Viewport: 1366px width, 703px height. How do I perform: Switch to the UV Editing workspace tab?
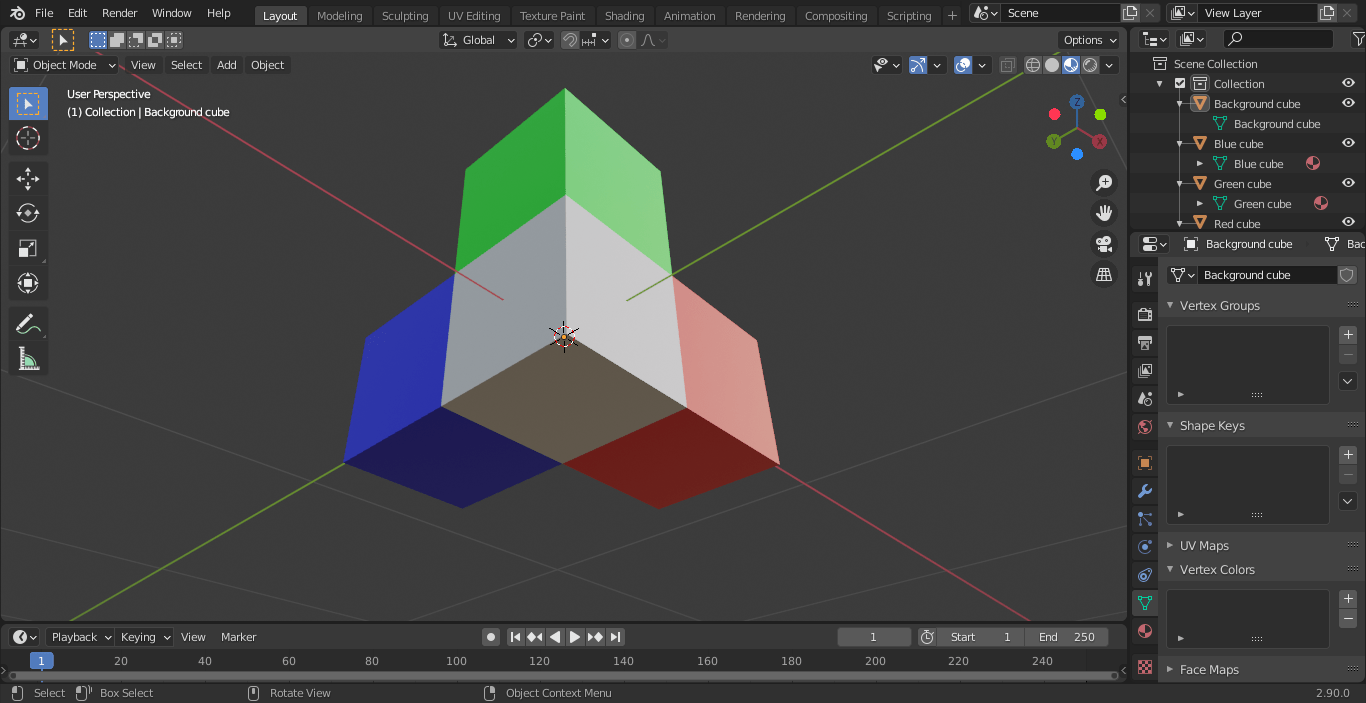pyautogui.click(x=474, y=16)
